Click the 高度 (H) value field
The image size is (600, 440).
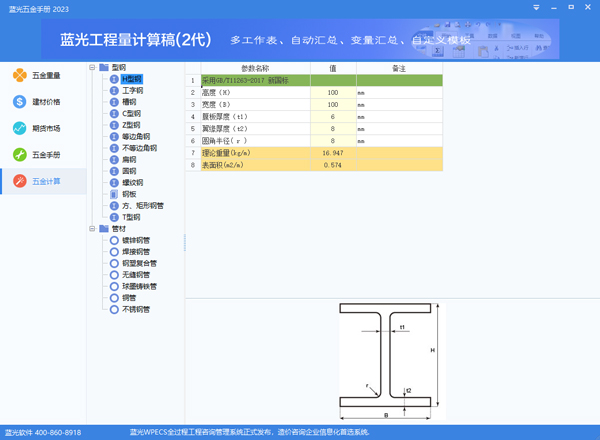coord(332,92)
